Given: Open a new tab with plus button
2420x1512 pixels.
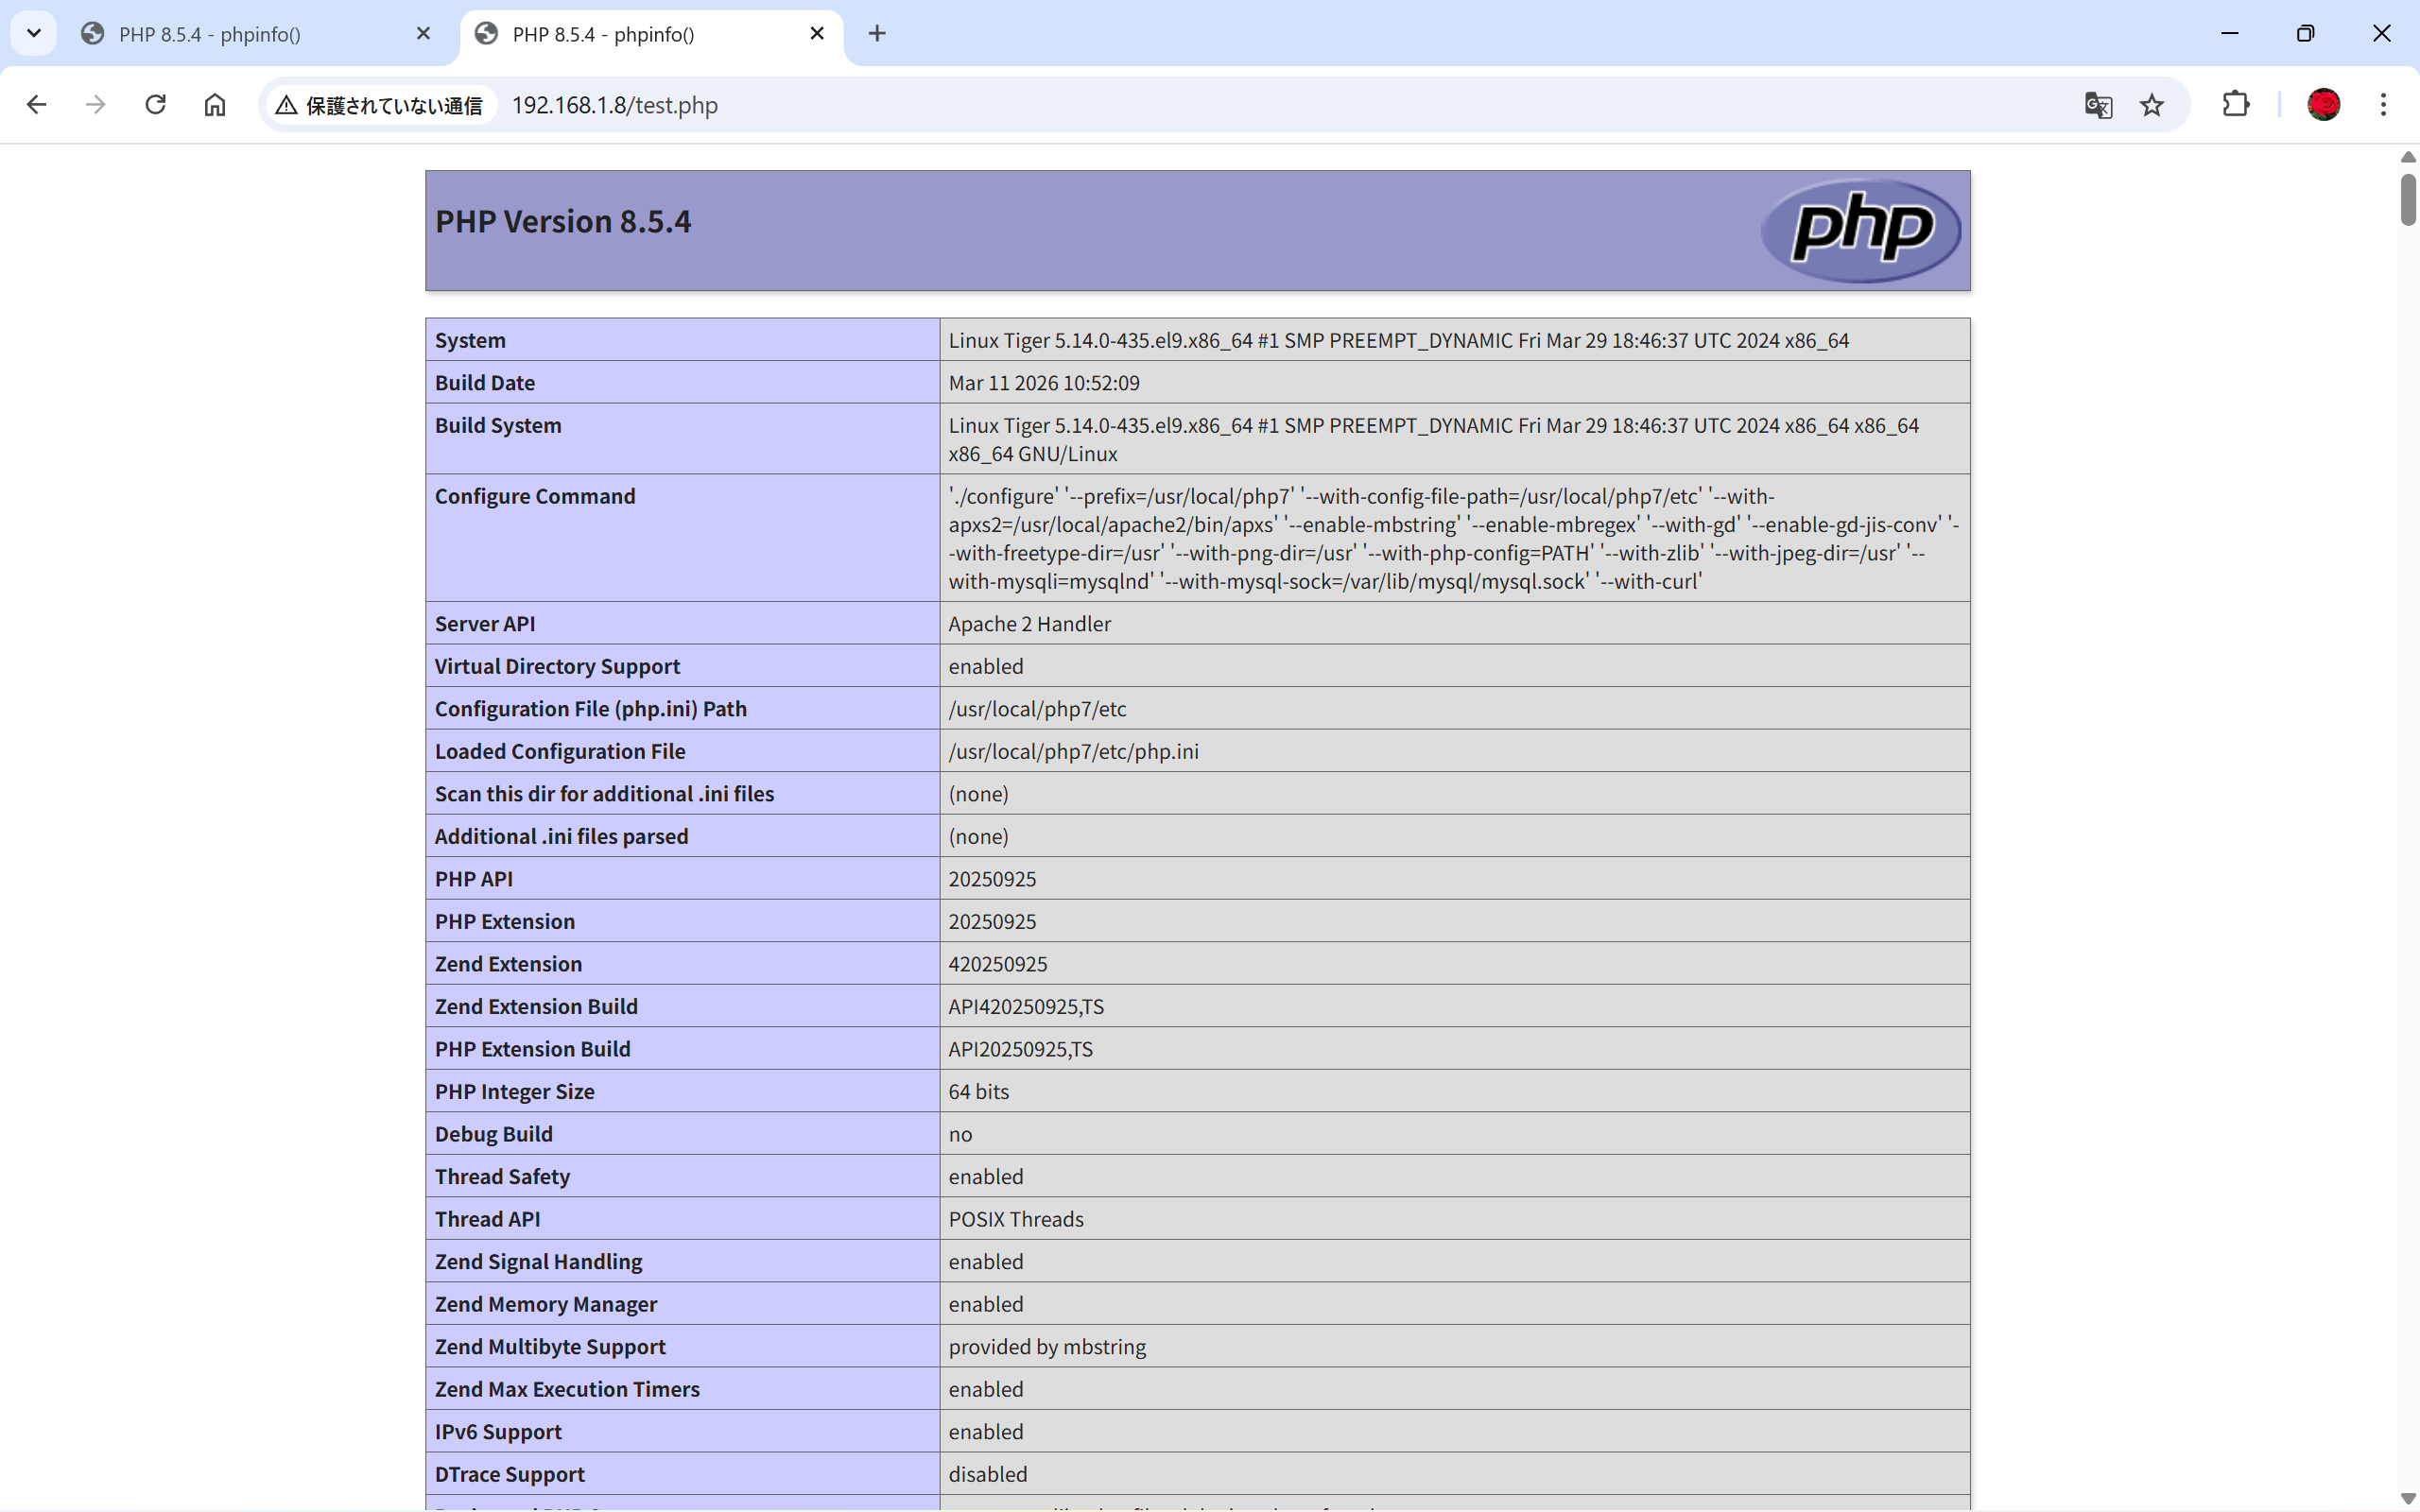Looking at the screenshot, I should [x=877, y=34].
